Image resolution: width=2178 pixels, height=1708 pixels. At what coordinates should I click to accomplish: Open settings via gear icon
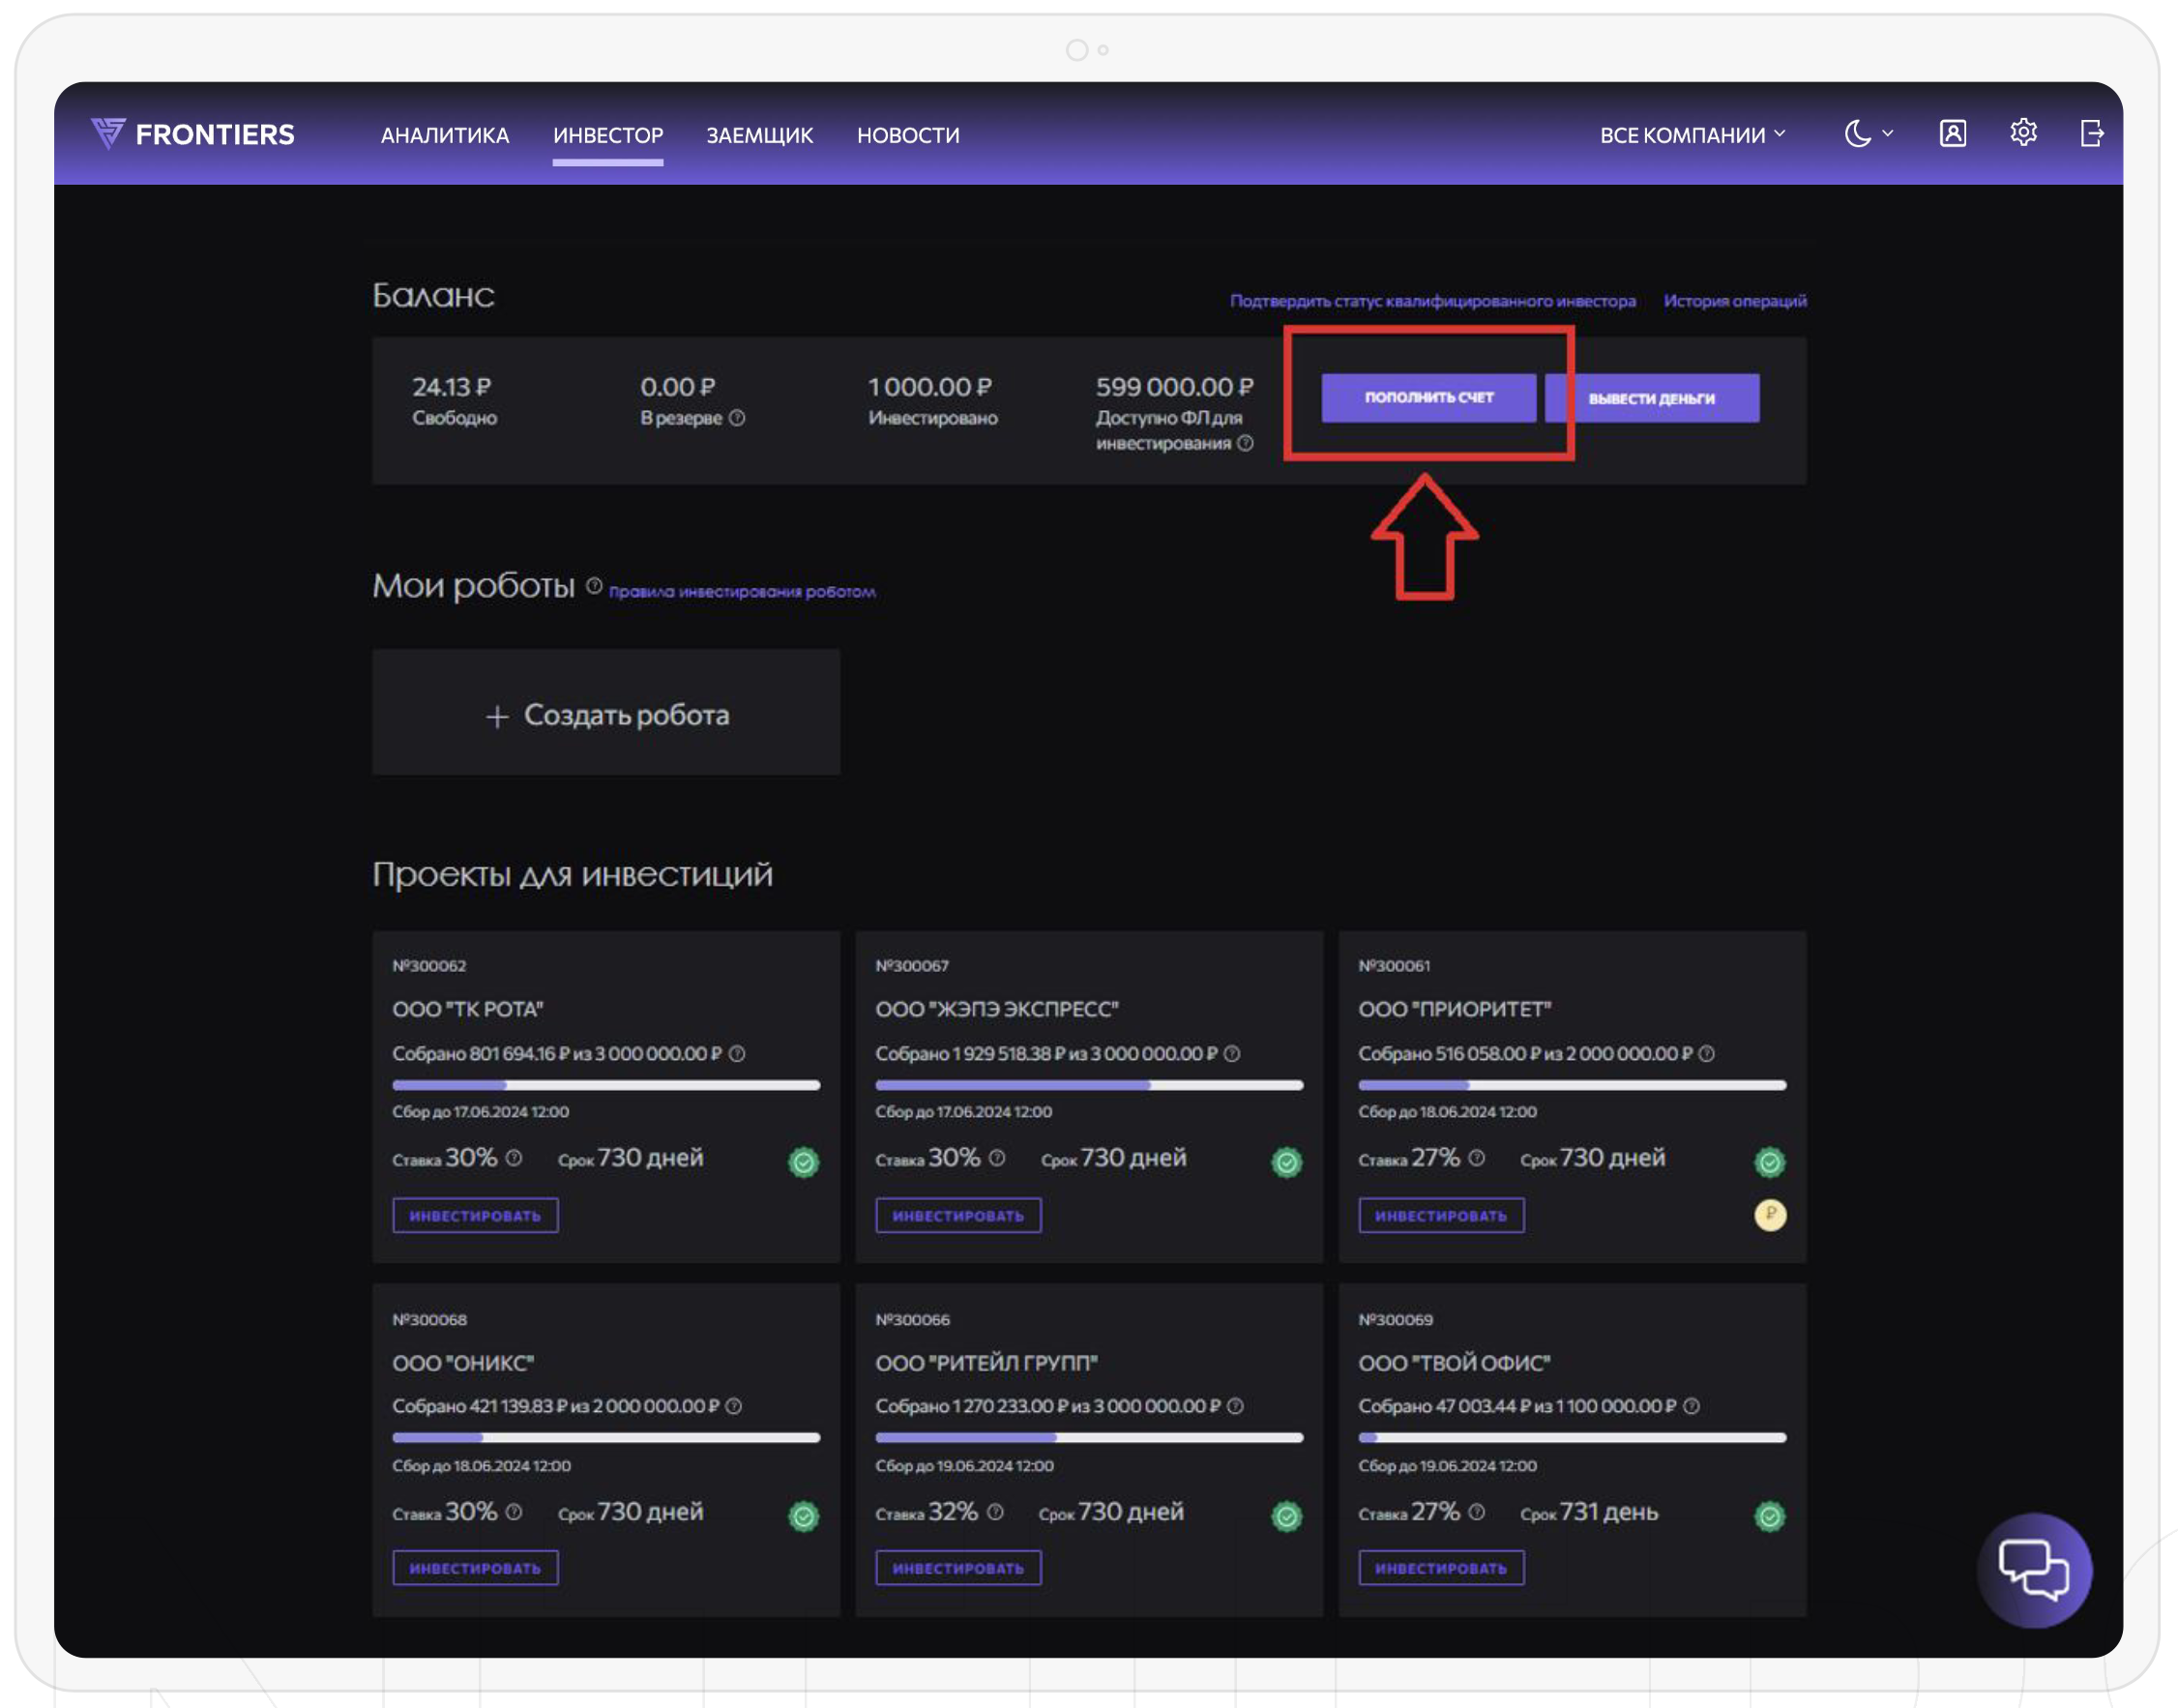[2023, 132]
